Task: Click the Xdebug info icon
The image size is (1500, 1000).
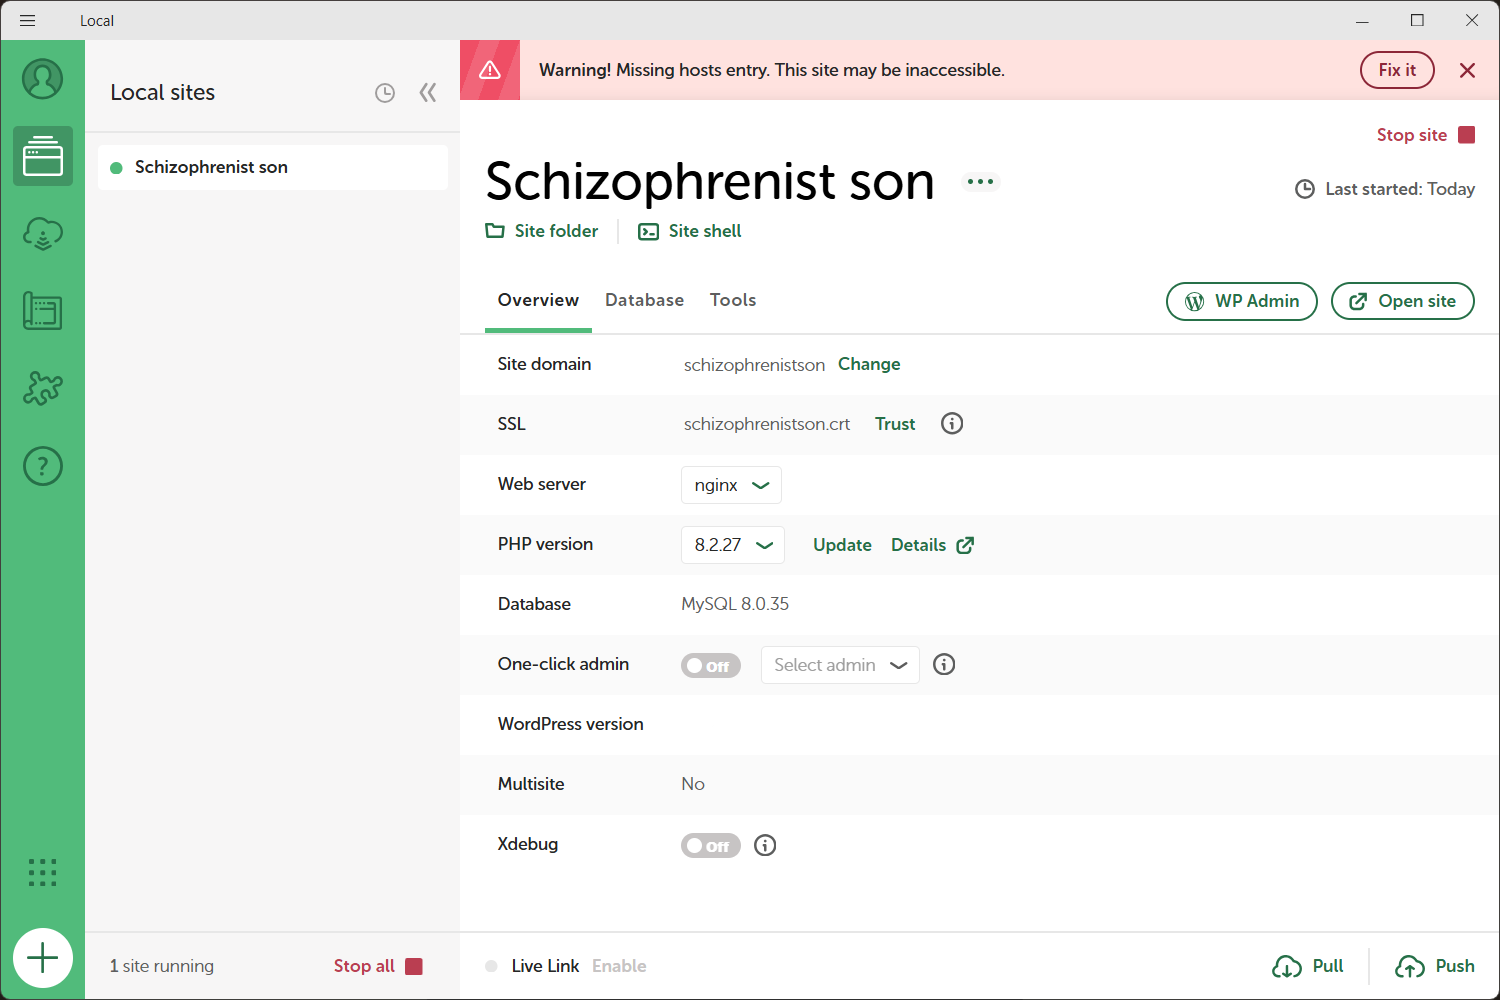Action: click(x=765, y=845)
